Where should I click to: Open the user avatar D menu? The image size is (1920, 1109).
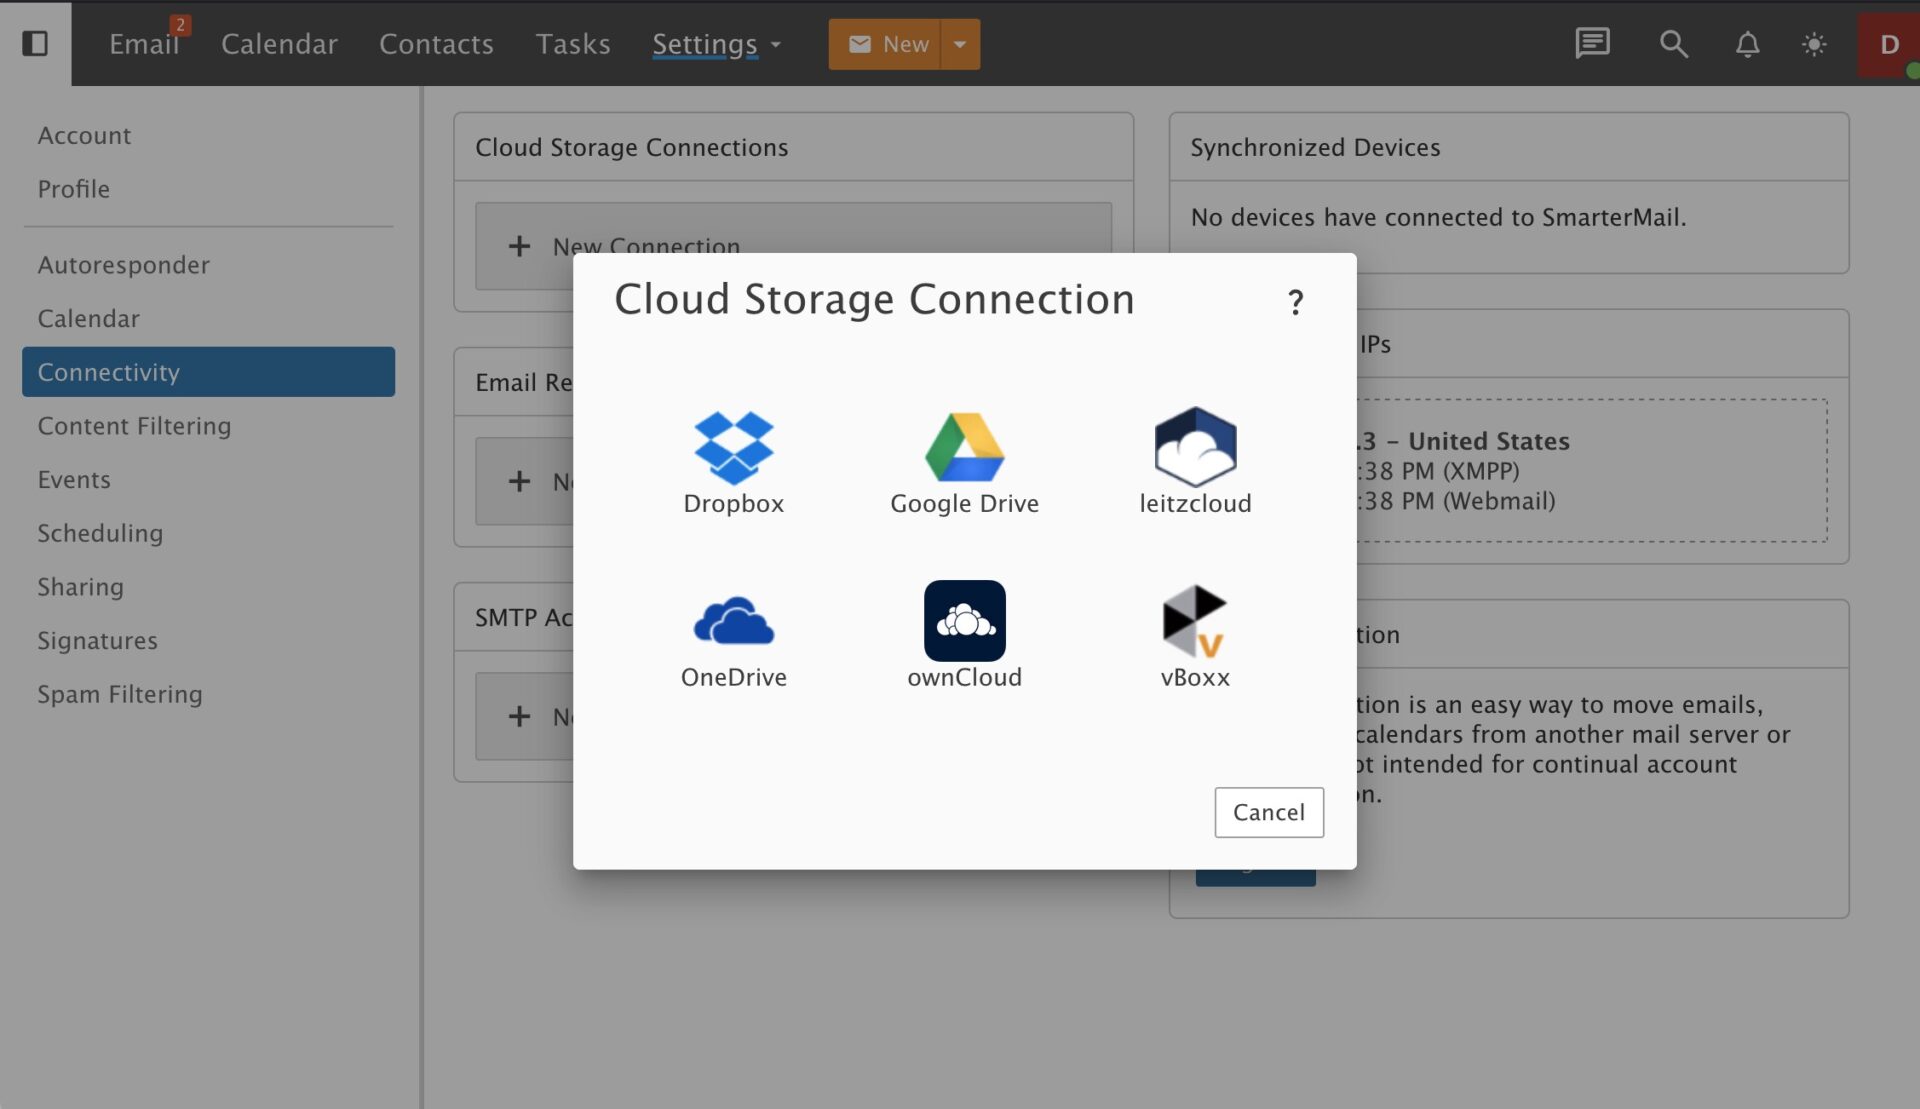pos(1888,44)
